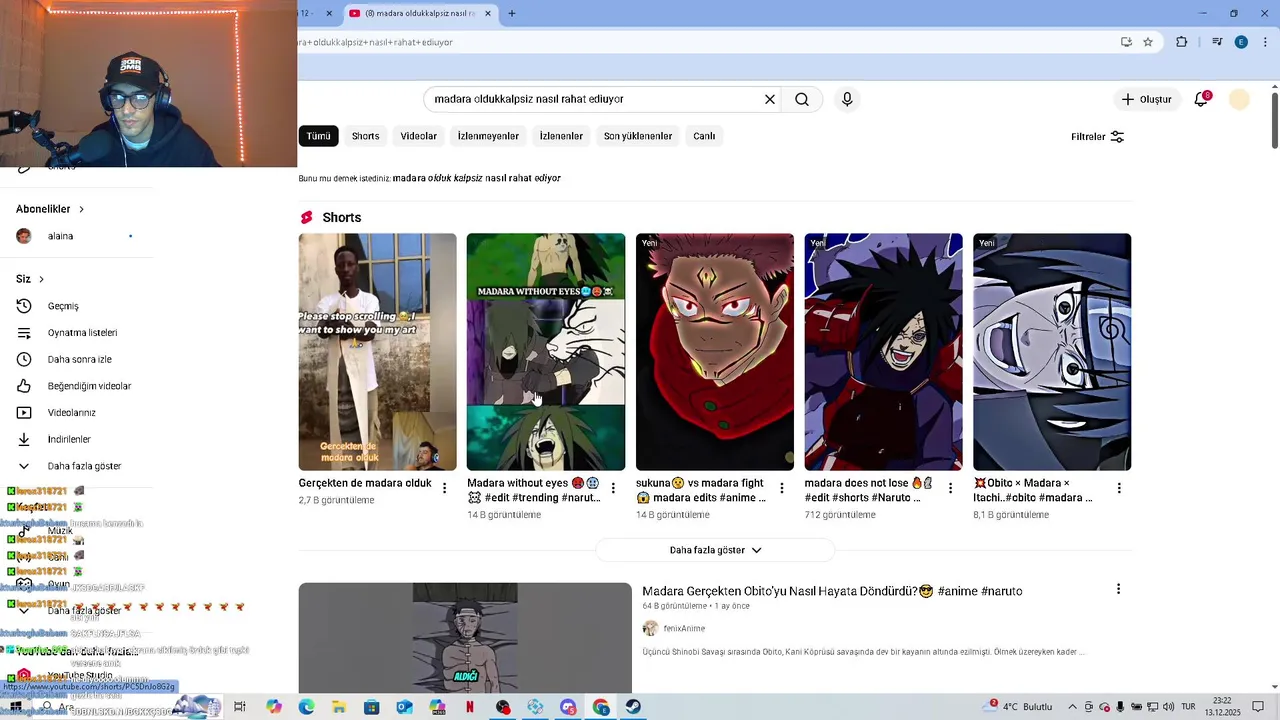The image size is (1280, 720).
Task: Expand the Siz section chevron
Action: [x=41, y=279]
